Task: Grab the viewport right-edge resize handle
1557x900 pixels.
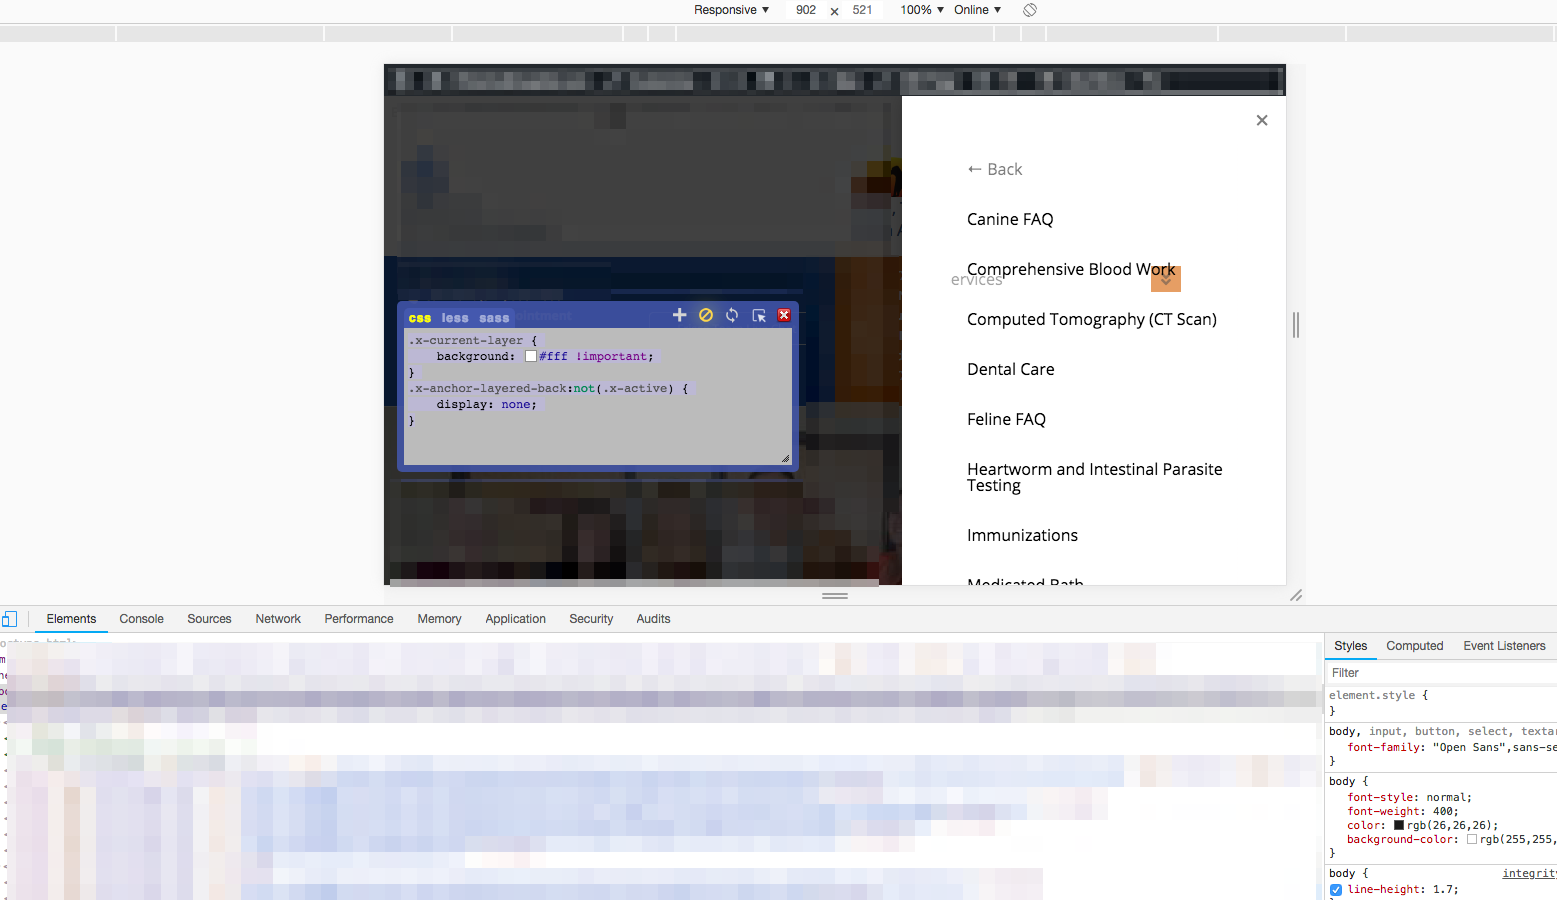Action: click(x=1296, y=324)
